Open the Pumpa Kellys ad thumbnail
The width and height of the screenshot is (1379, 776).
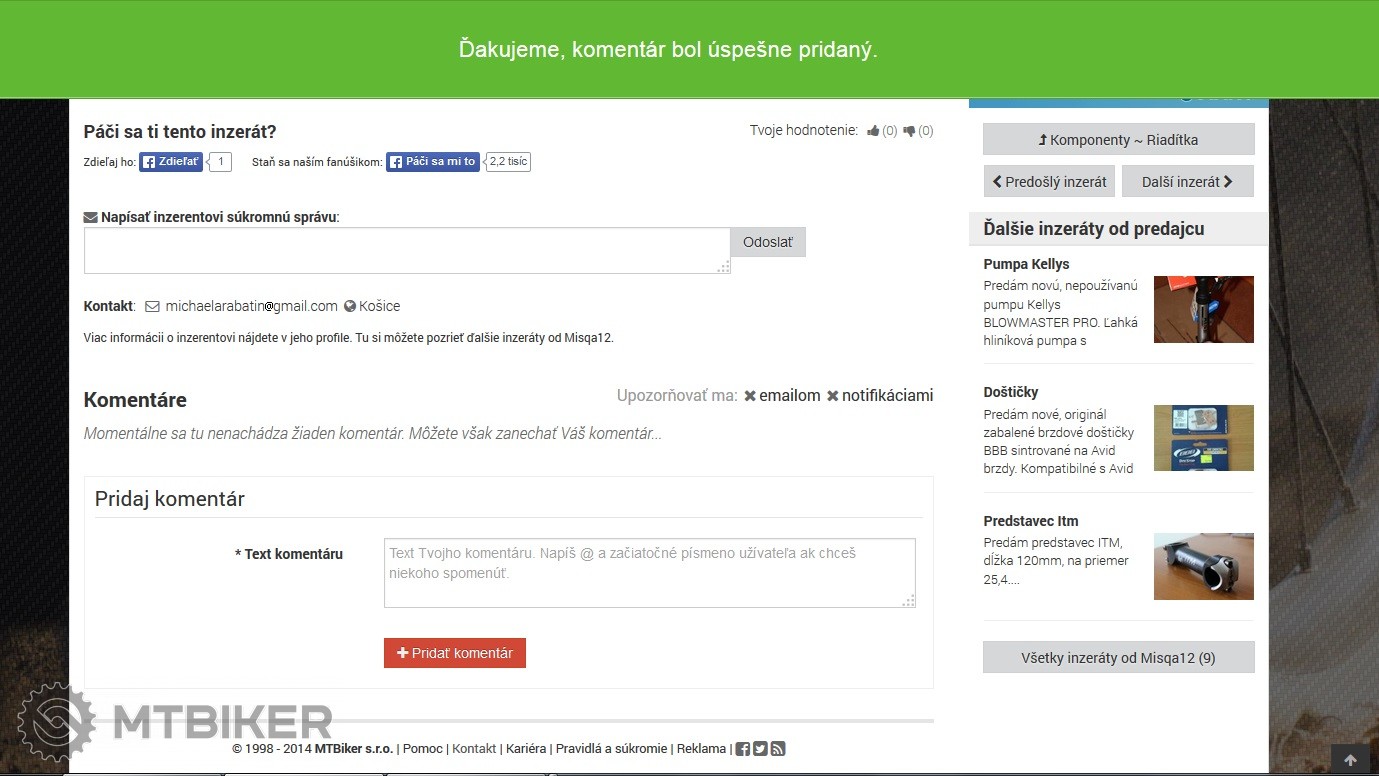1203,310
